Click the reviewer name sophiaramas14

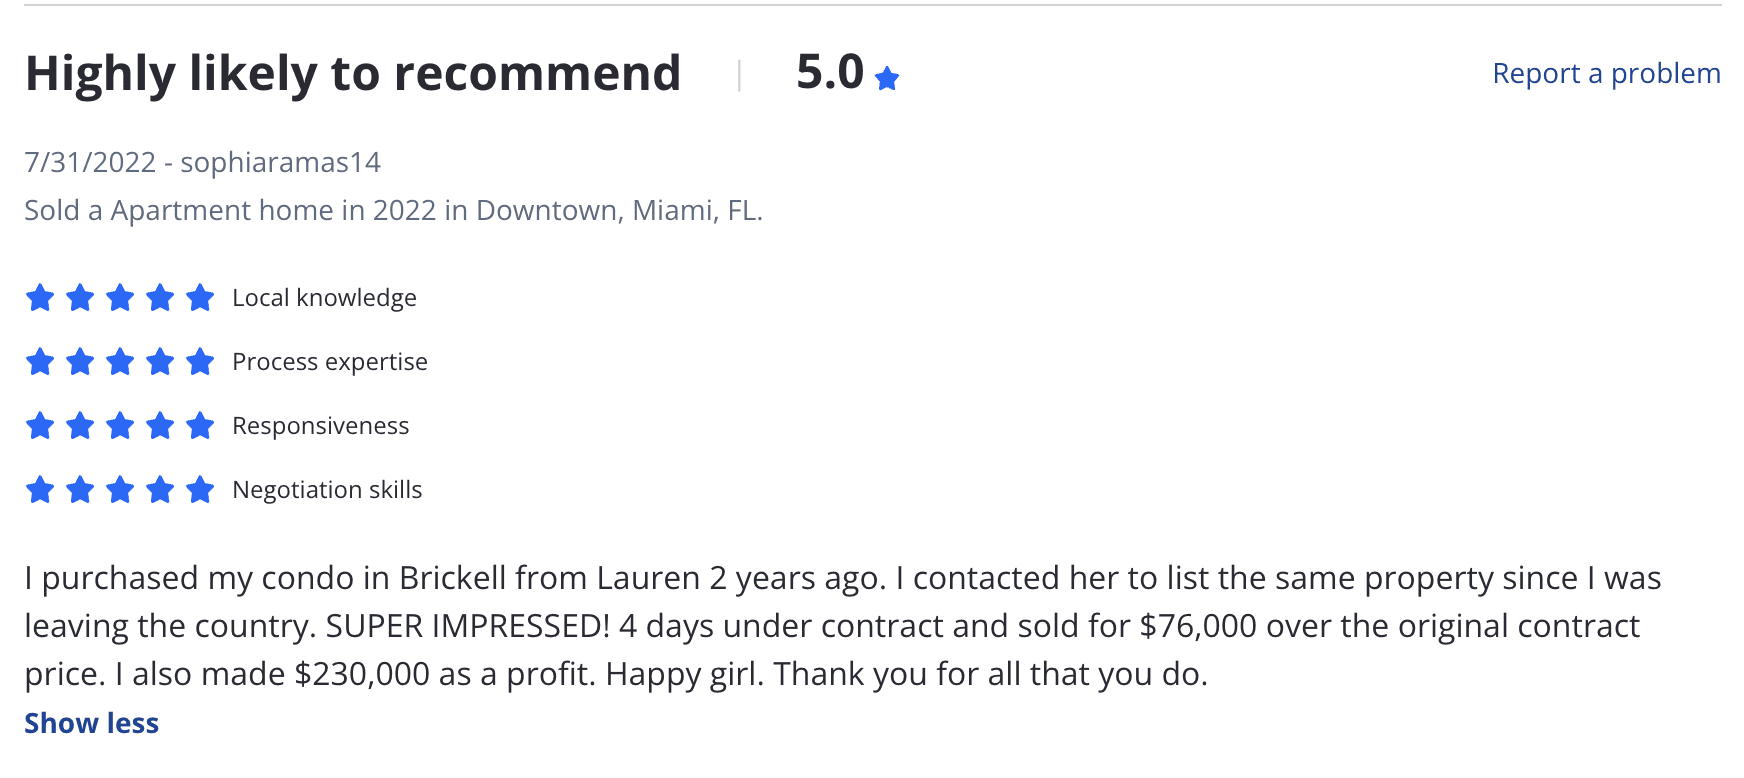[x=280, y=162]
